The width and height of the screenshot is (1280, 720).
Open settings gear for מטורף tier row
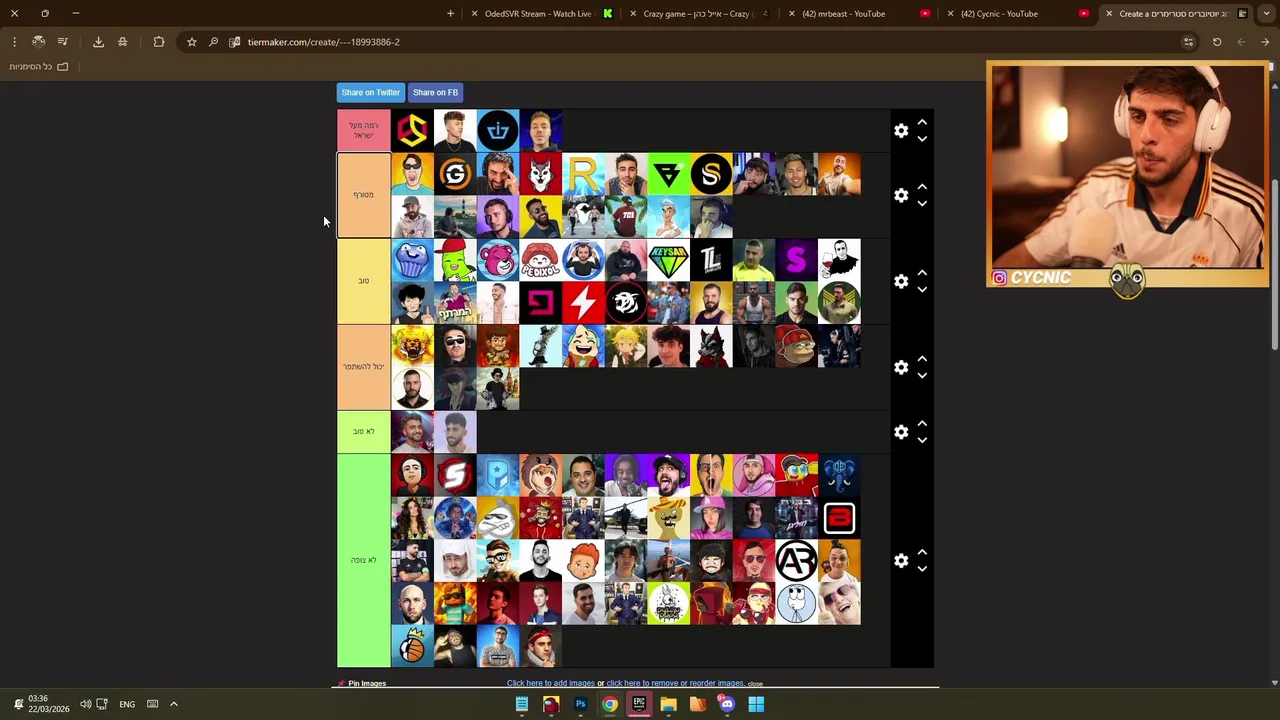pos(901,196)
